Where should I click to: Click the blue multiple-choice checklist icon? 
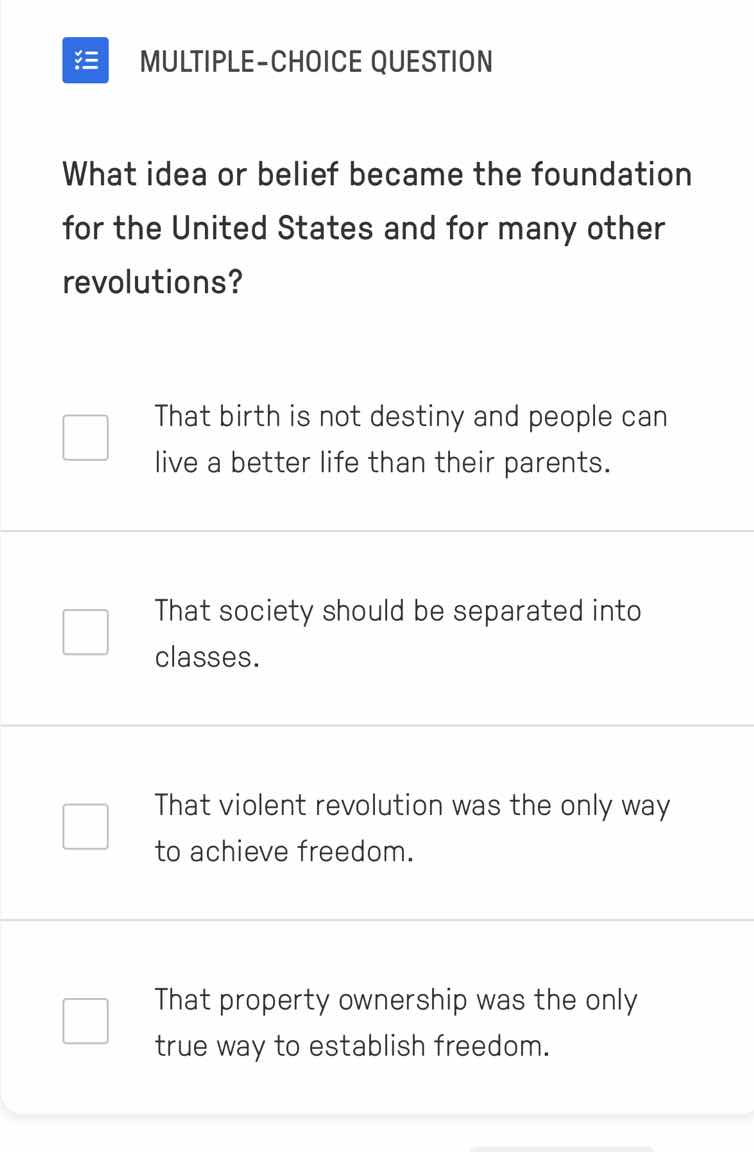coord(85,61)
